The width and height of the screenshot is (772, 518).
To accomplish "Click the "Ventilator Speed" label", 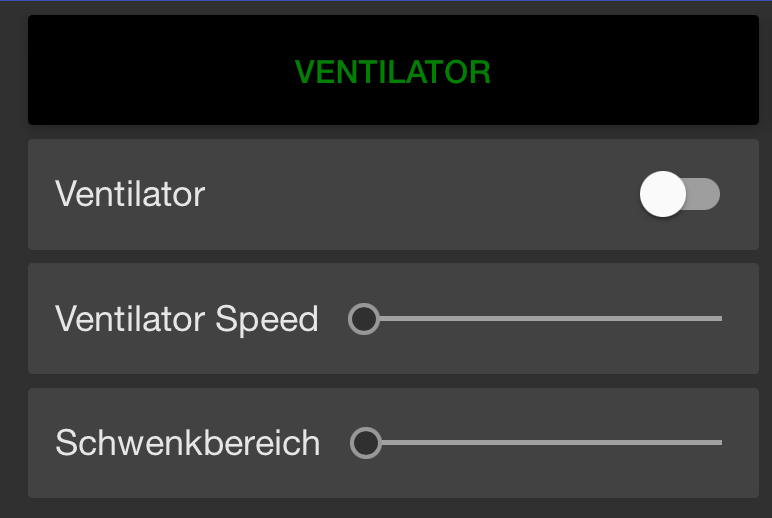I will click(187, 319).
